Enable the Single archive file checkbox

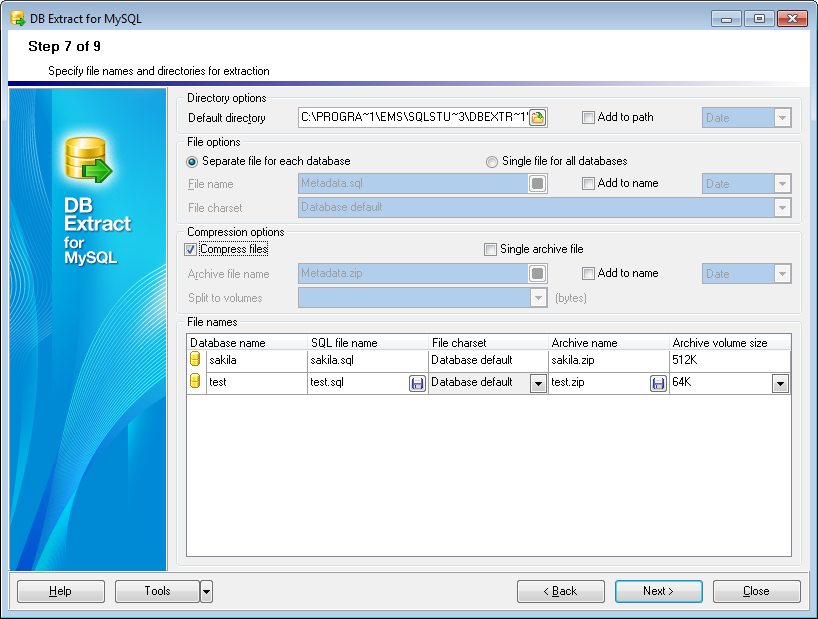490,249
